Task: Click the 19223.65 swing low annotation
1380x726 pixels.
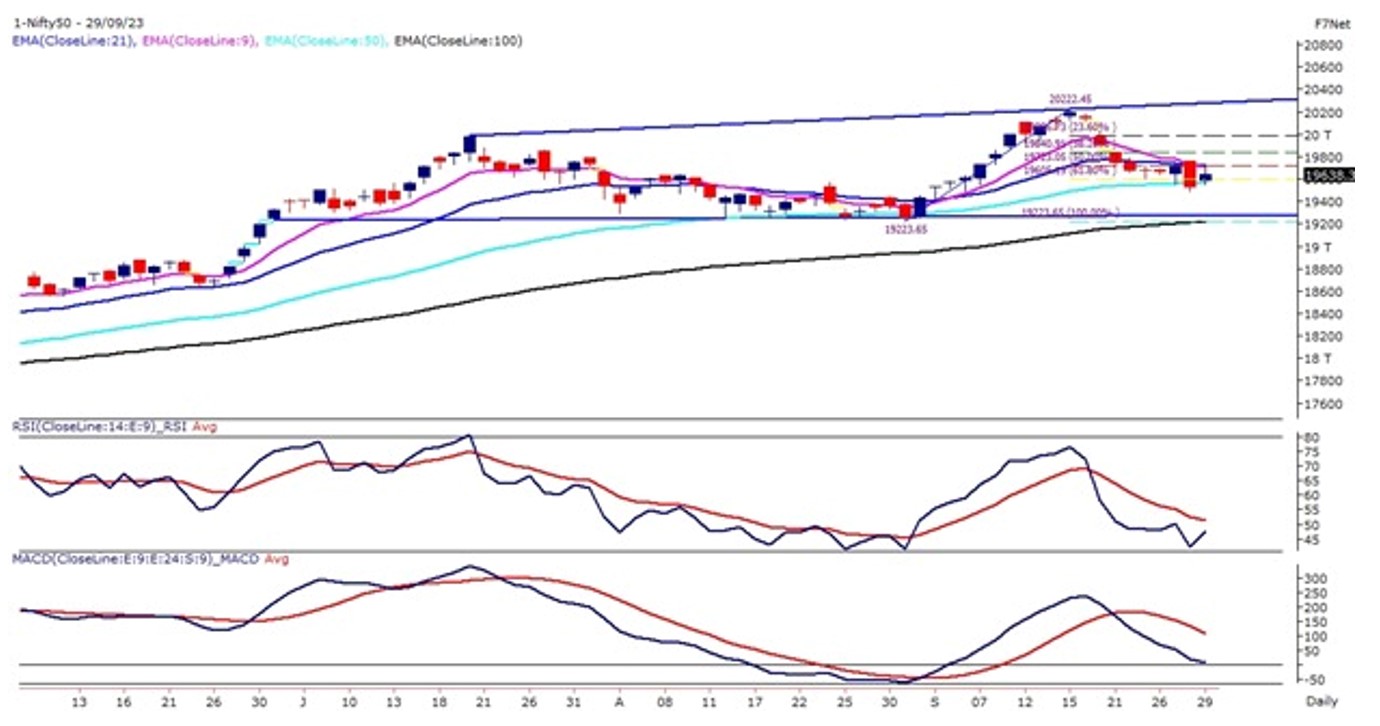Action: click(x=906, y=228)
